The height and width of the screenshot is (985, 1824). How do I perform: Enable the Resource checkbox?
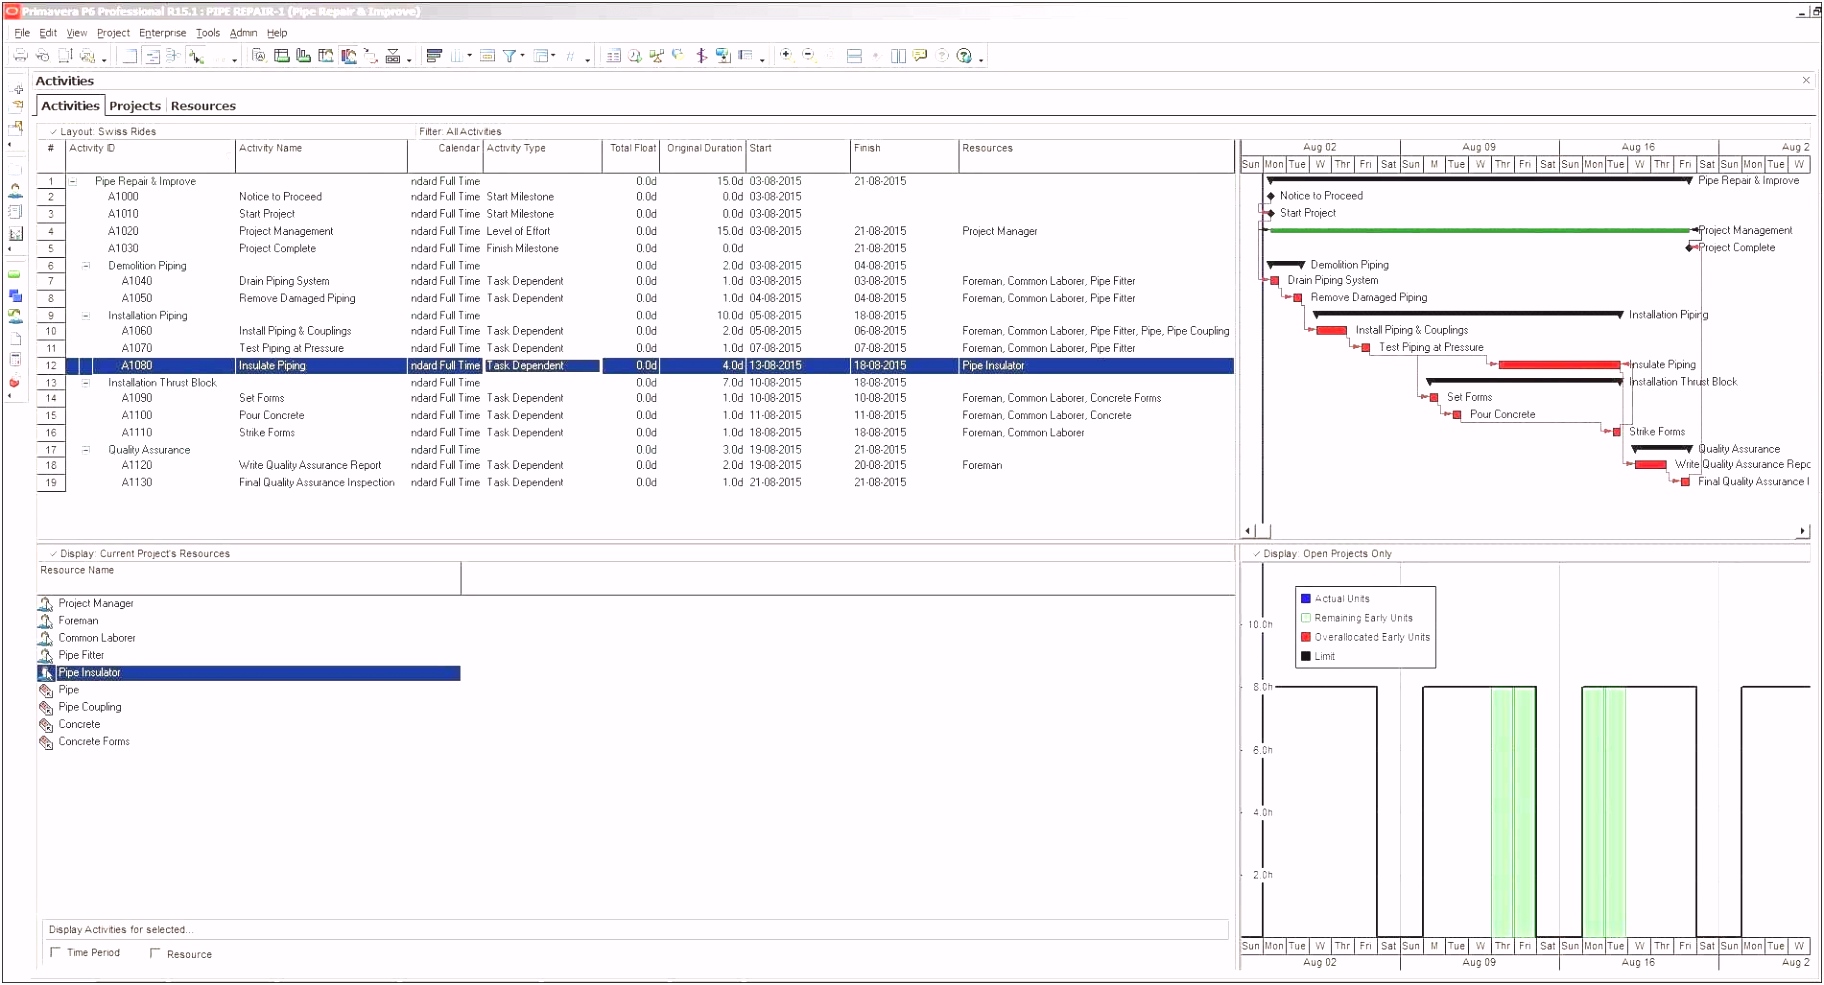(x=155, y=954)
